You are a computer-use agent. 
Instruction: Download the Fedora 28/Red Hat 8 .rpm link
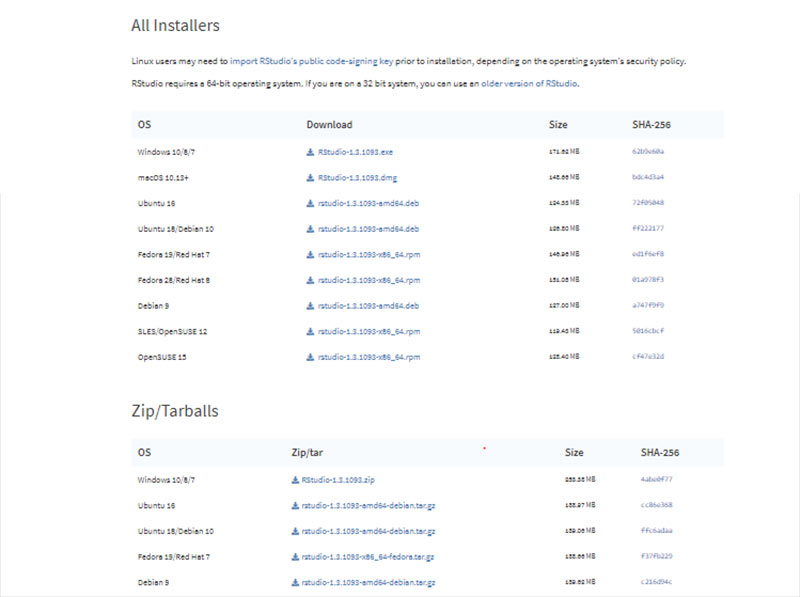(x=369, y=280)
